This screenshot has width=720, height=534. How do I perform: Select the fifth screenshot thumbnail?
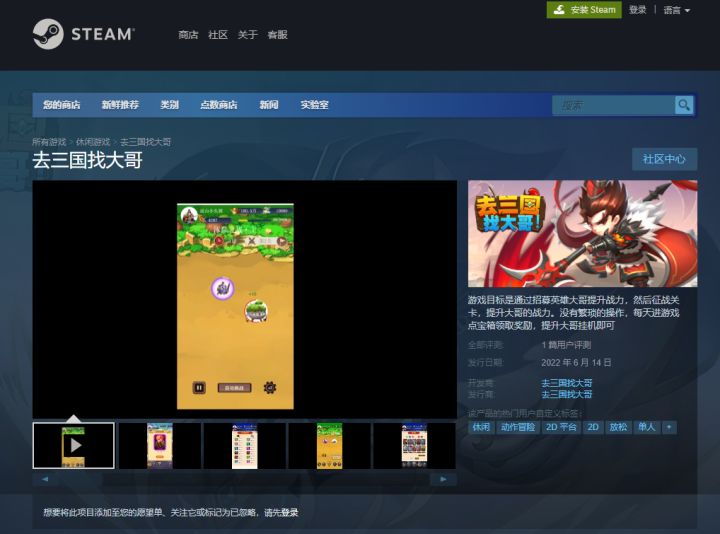coord(414,445)
